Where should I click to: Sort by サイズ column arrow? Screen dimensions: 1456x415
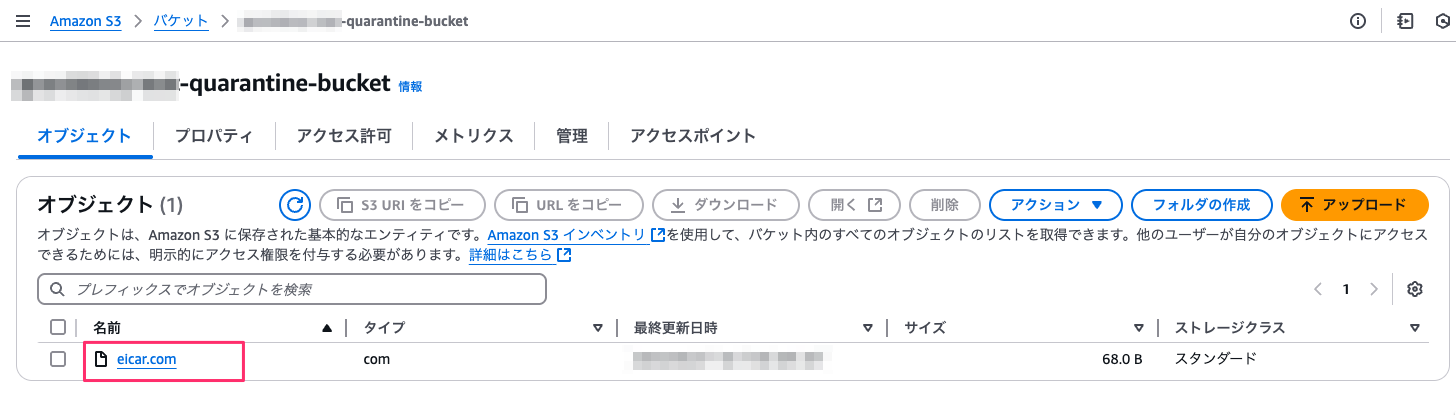pos(1139,328)
